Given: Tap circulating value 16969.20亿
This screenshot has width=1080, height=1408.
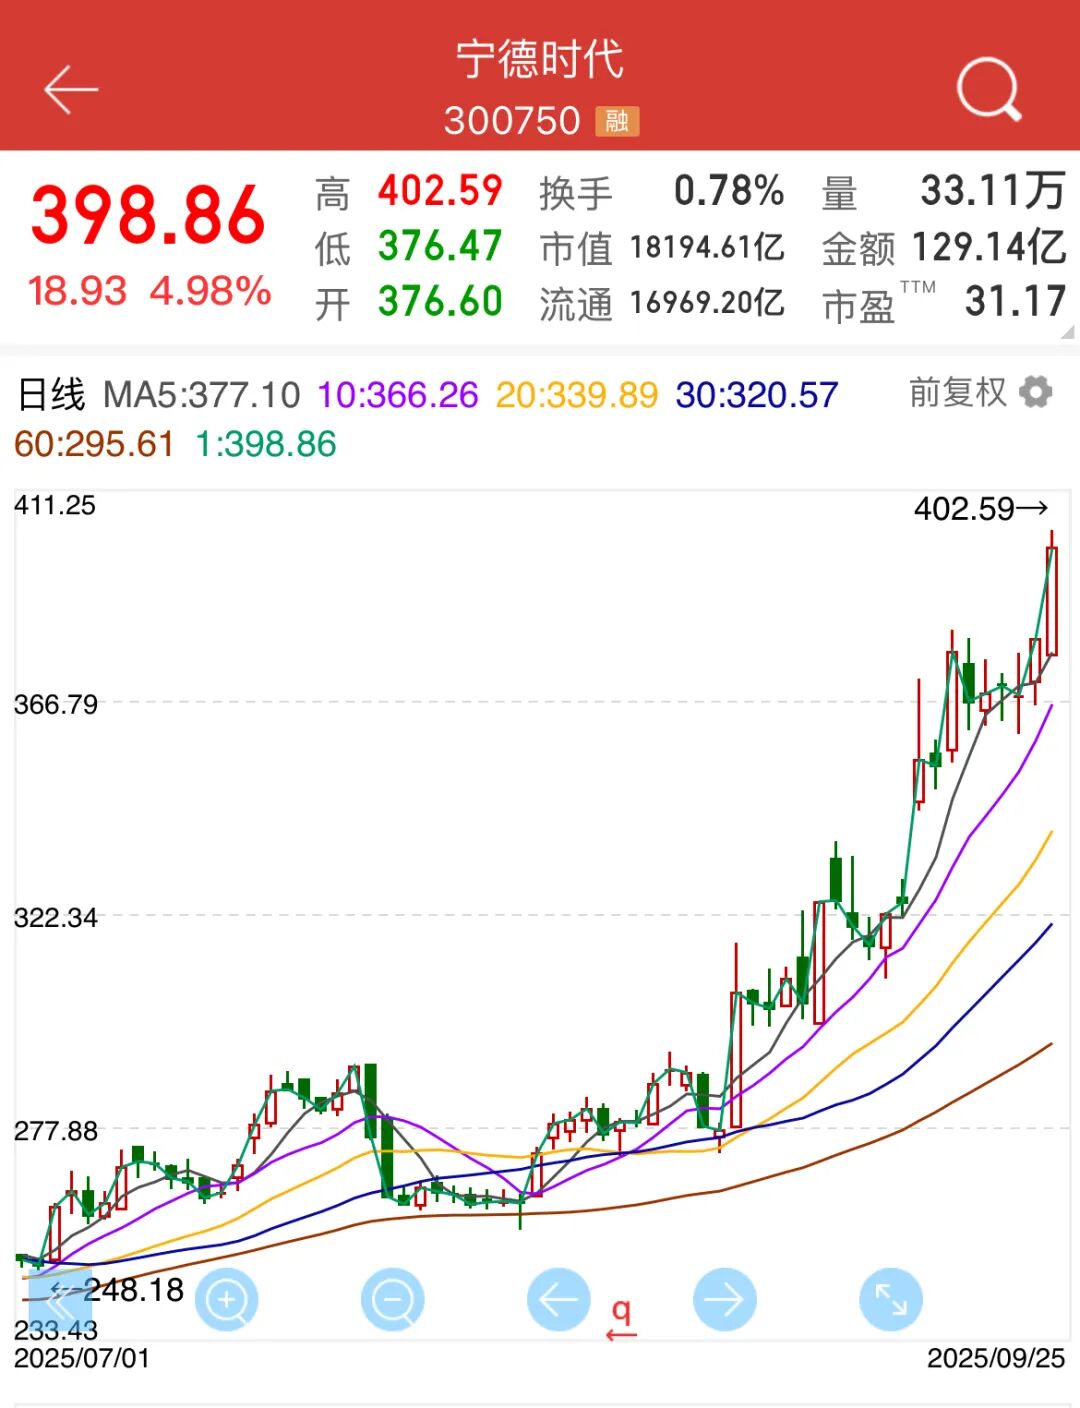Looking at the screenshot, I should 707,302.
